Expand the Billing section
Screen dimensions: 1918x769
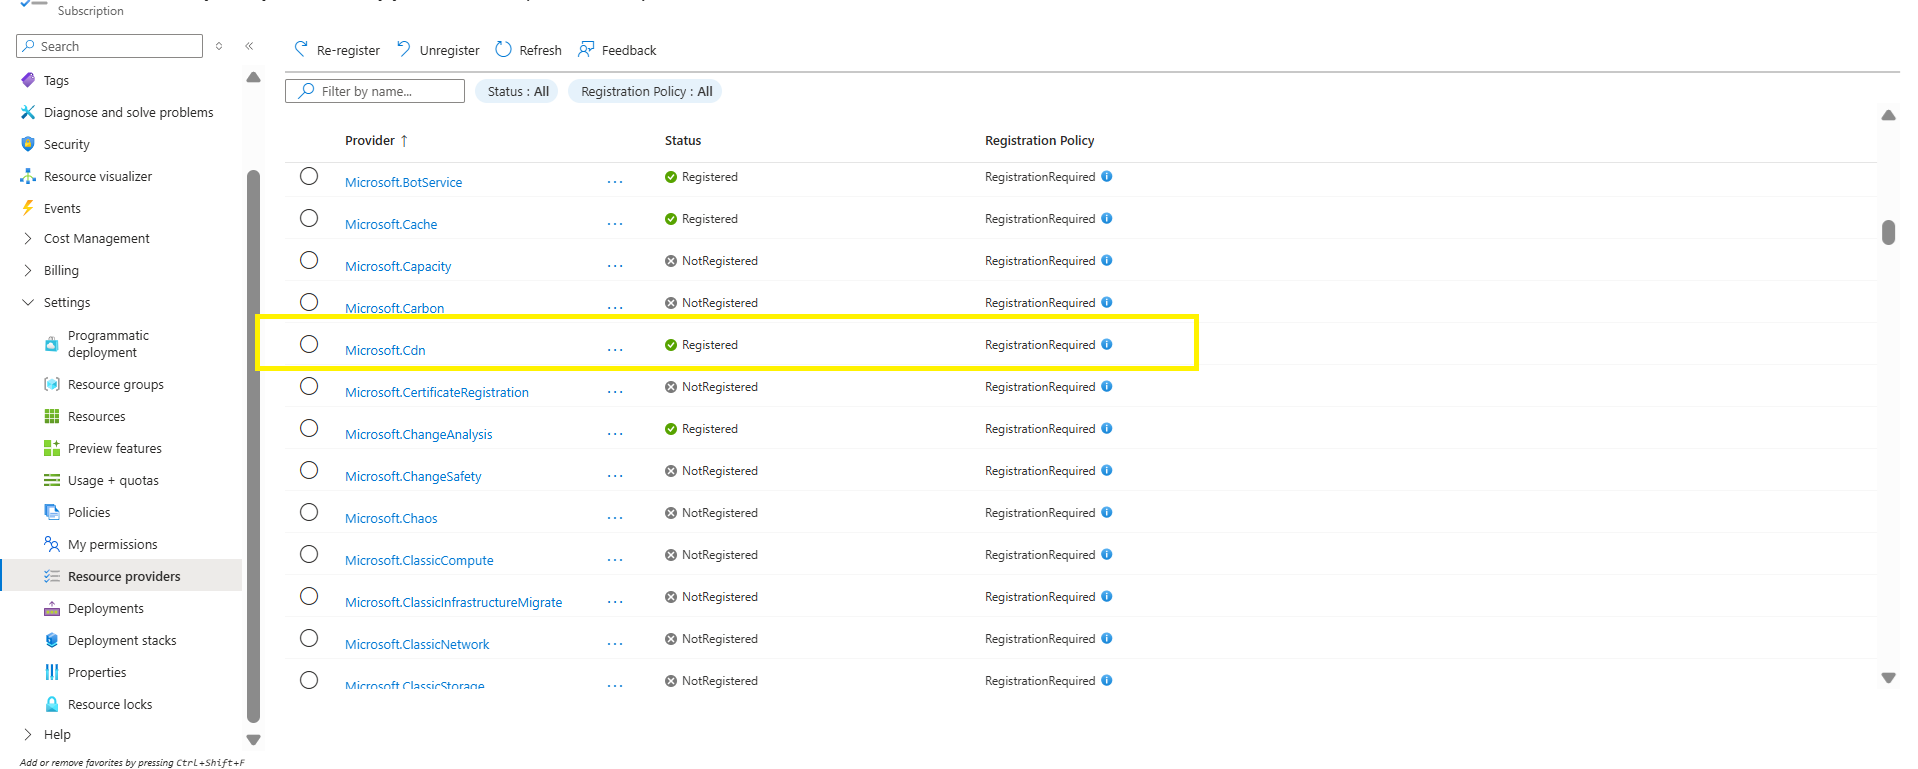click(27, 270)
